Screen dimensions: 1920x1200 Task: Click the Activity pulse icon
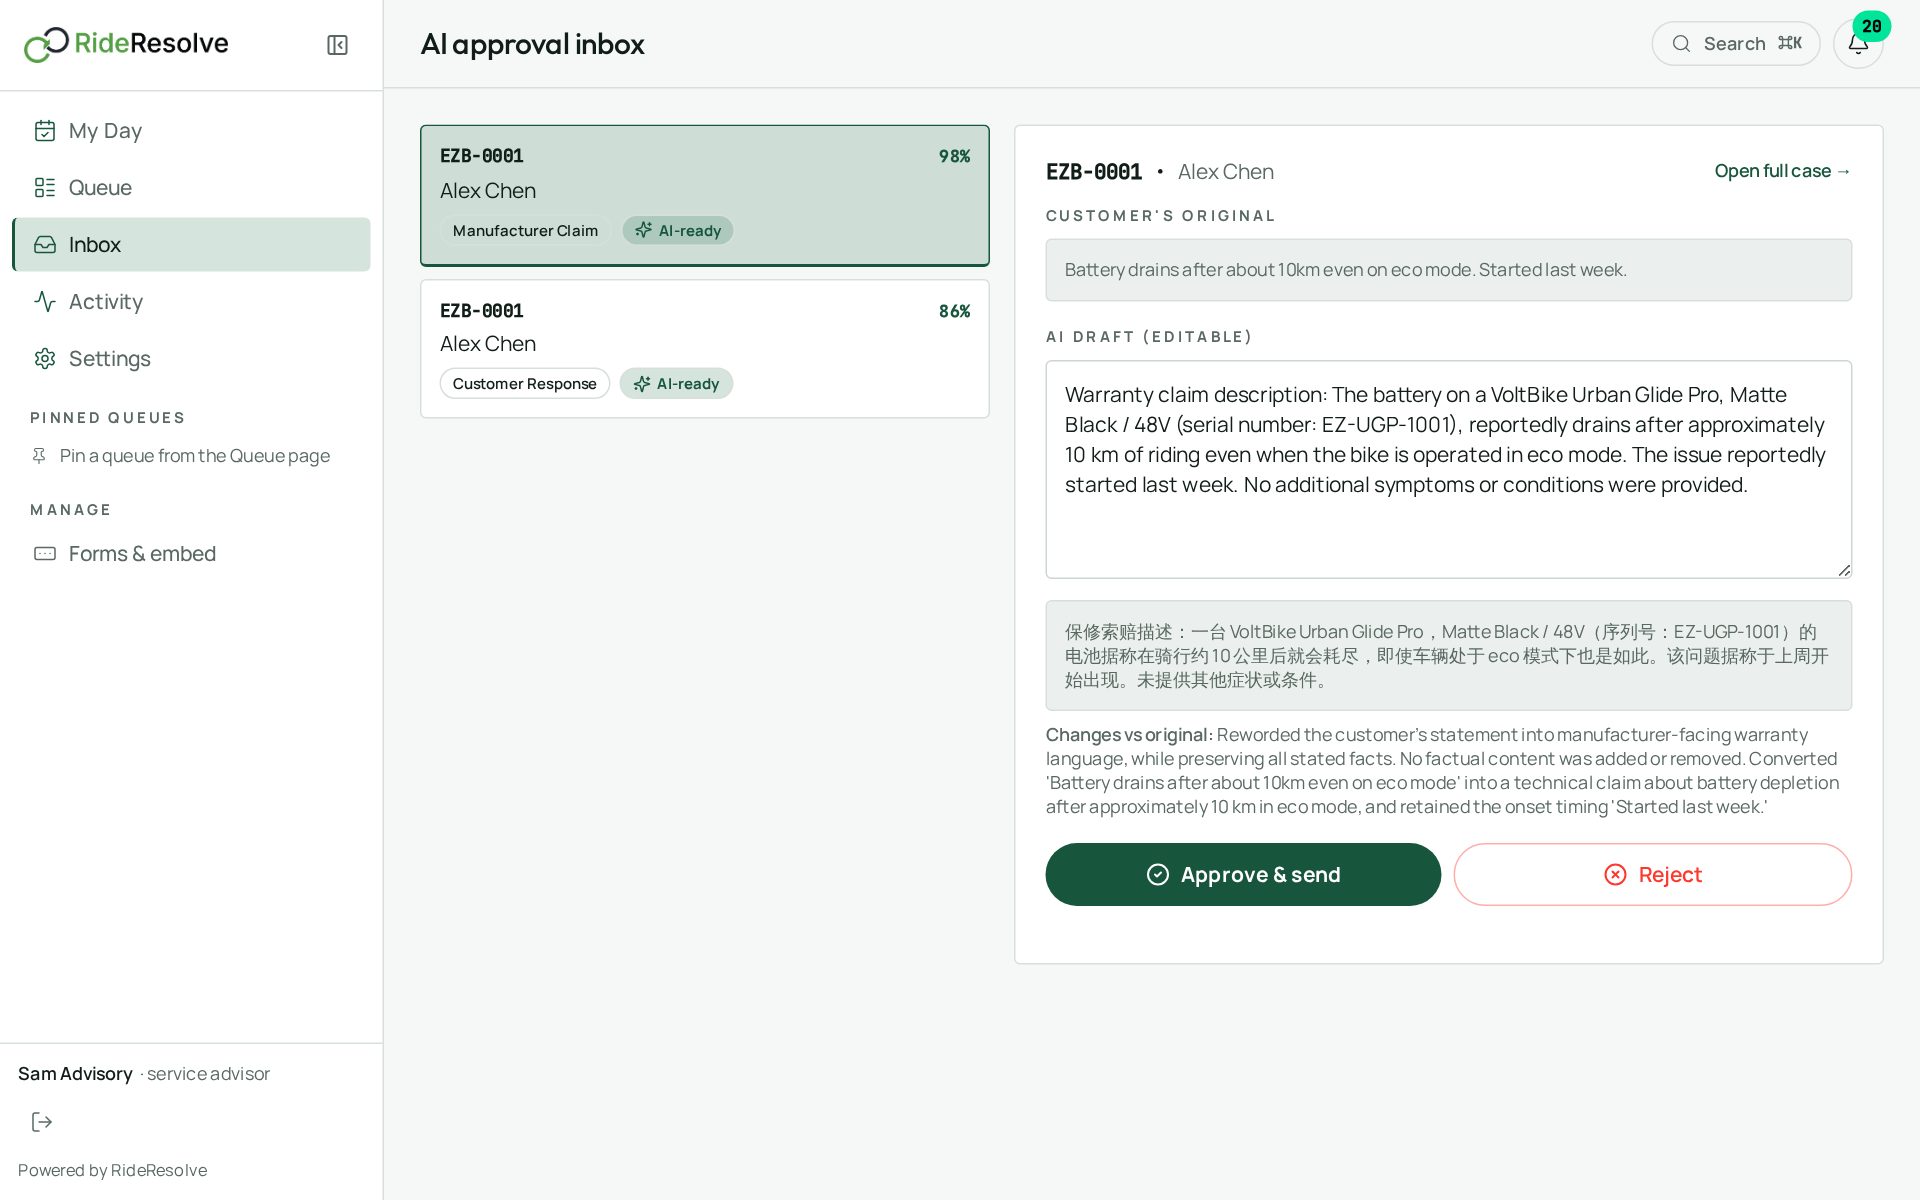45,302
